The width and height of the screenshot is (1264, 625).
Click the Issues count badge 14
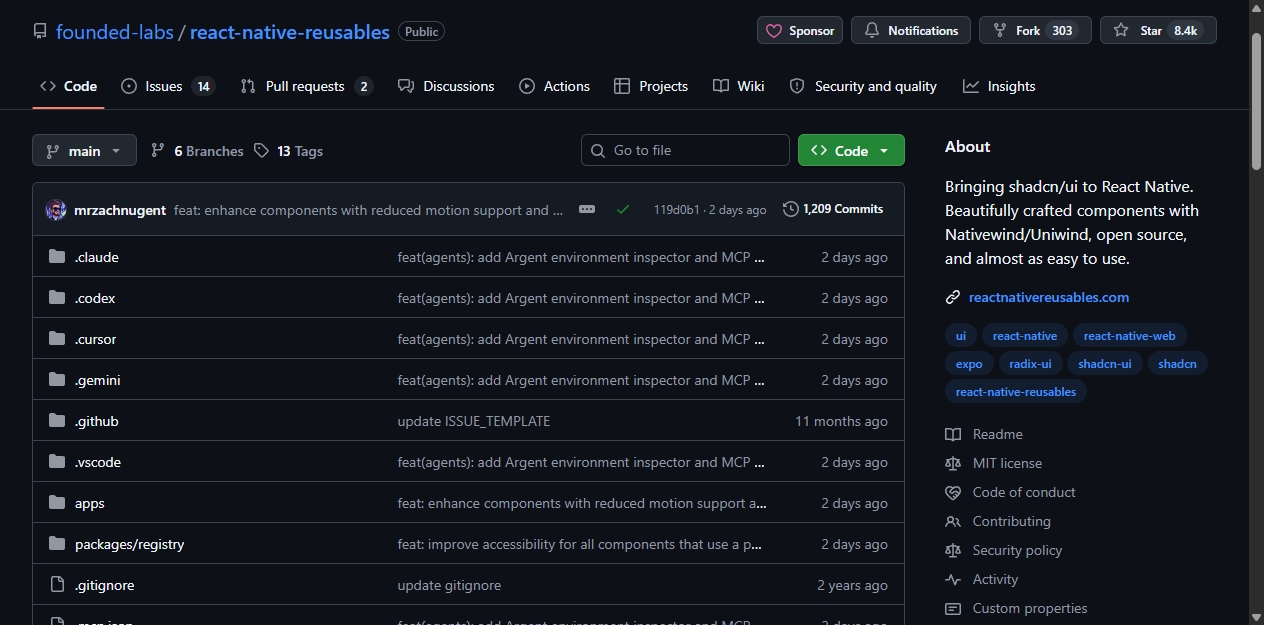[203, 86]
